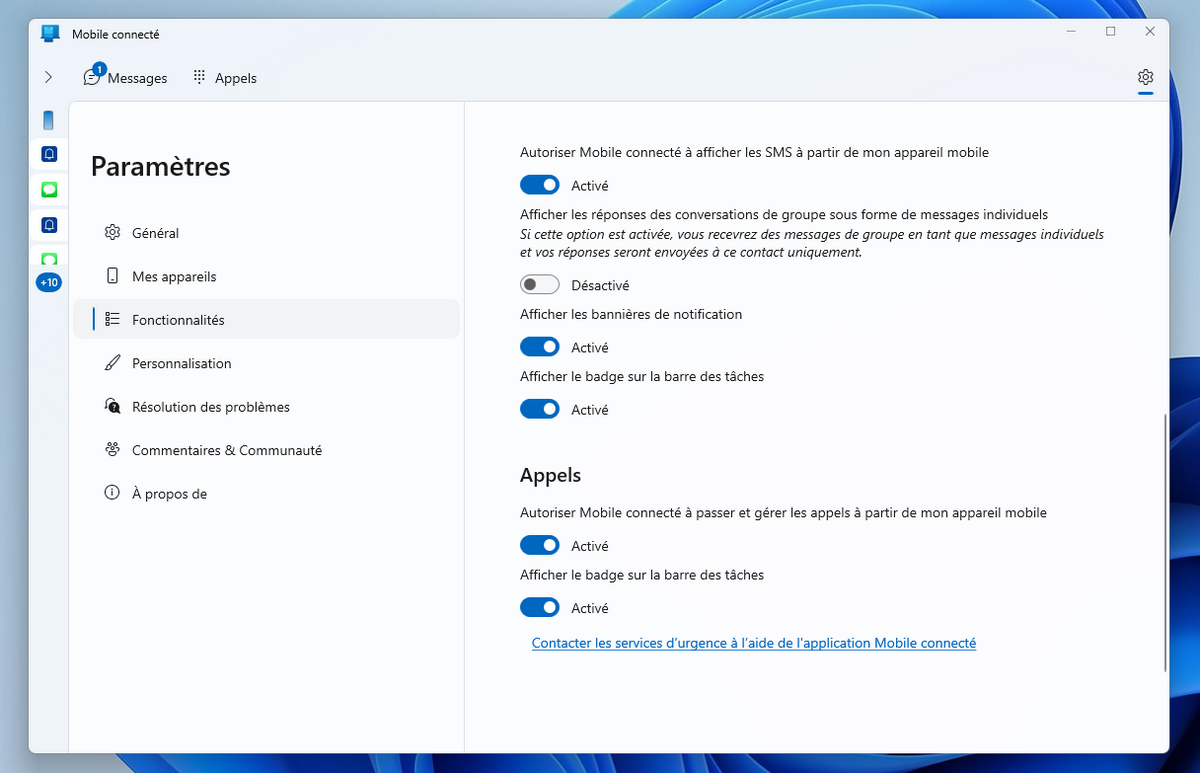The width and height of the screenshot is (1200, 773).
Task: Click the gear icon beside Général
Action: (x=112, y=232)
